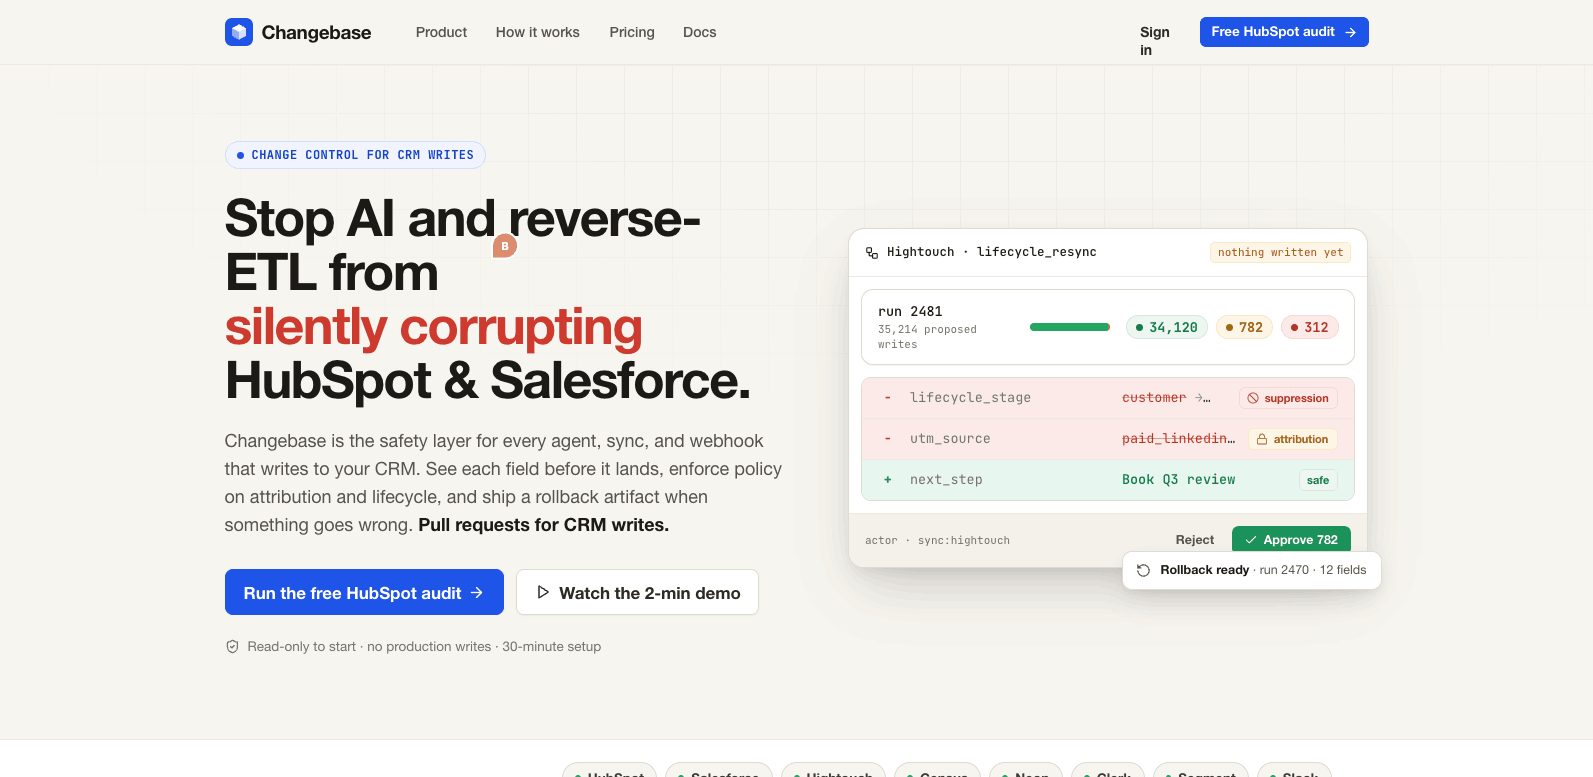Click Approve 782 button
Screen dimensions: 1593x777
pos(1291,540)
